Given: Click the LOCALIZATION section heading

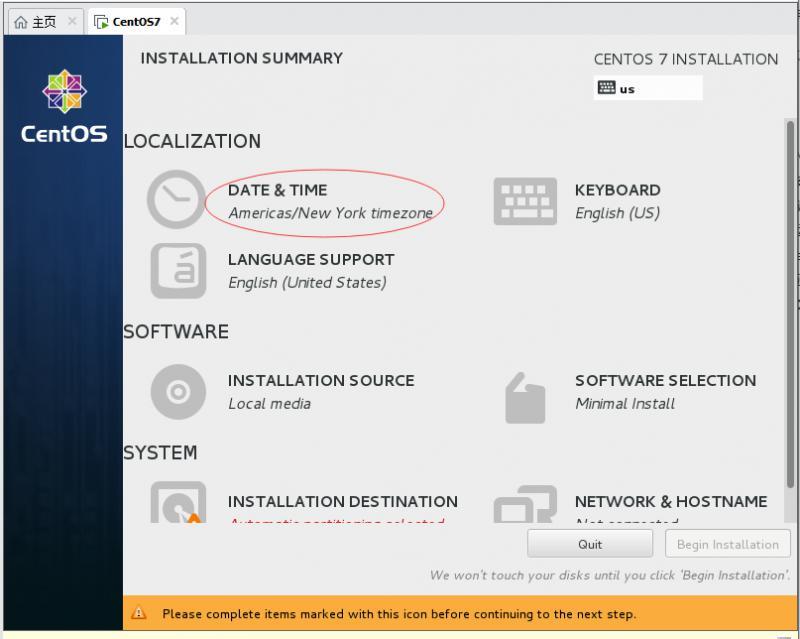Looking at the screenshot, I should point(192,141).
